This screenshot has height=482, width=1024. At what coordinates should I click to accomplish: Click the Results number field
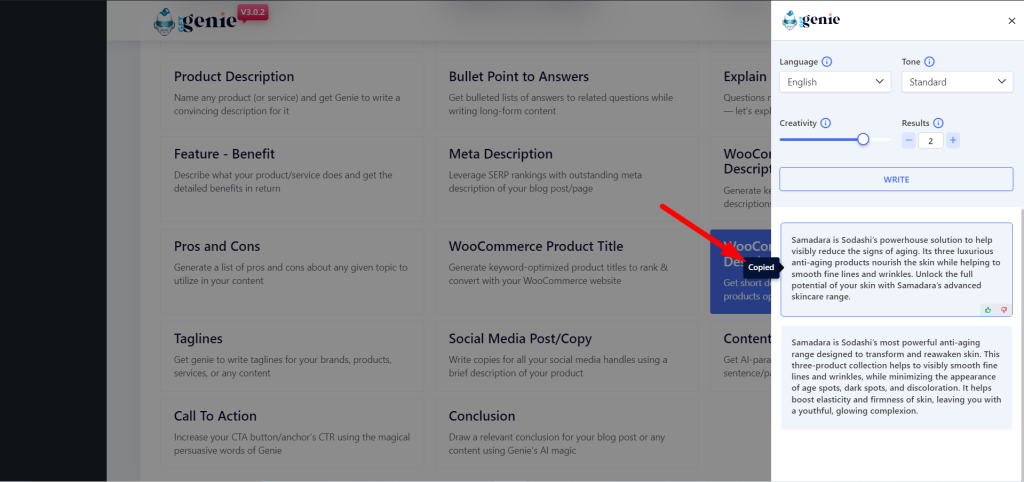pyautogui.click(x=931, y=140)
